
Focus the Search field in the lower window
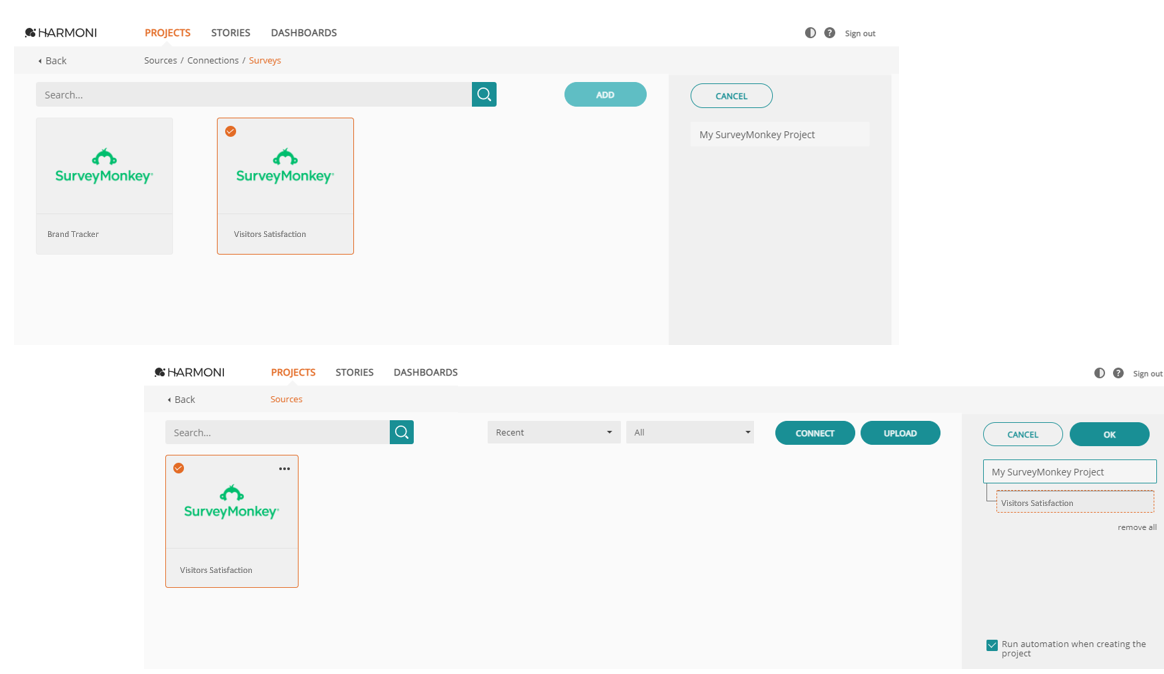pos(278,432)
